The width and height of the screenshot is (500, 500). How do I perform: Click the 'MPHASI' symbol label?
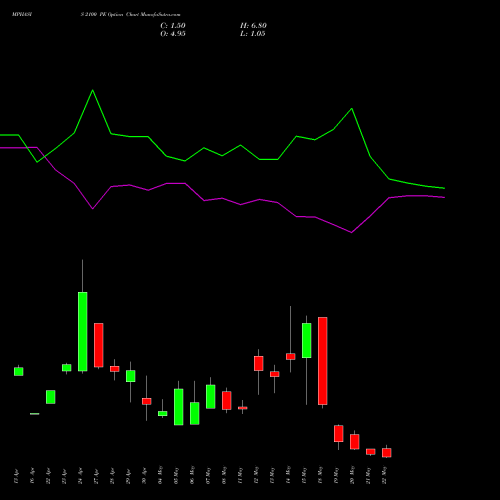[22, 15]
